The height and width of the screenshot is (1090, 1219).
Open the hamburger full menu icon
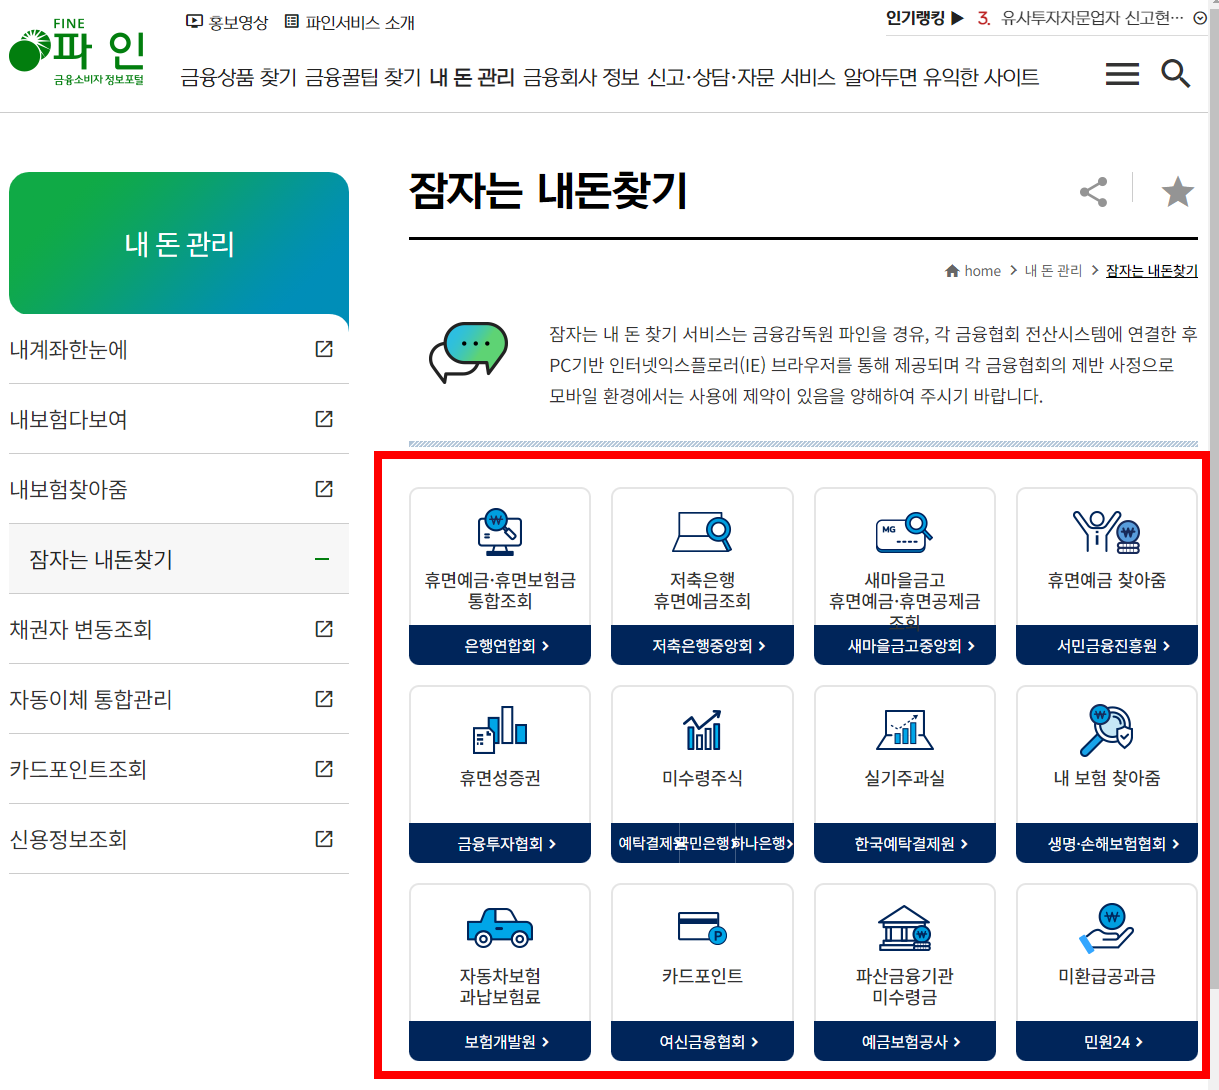coord(1122,74)
